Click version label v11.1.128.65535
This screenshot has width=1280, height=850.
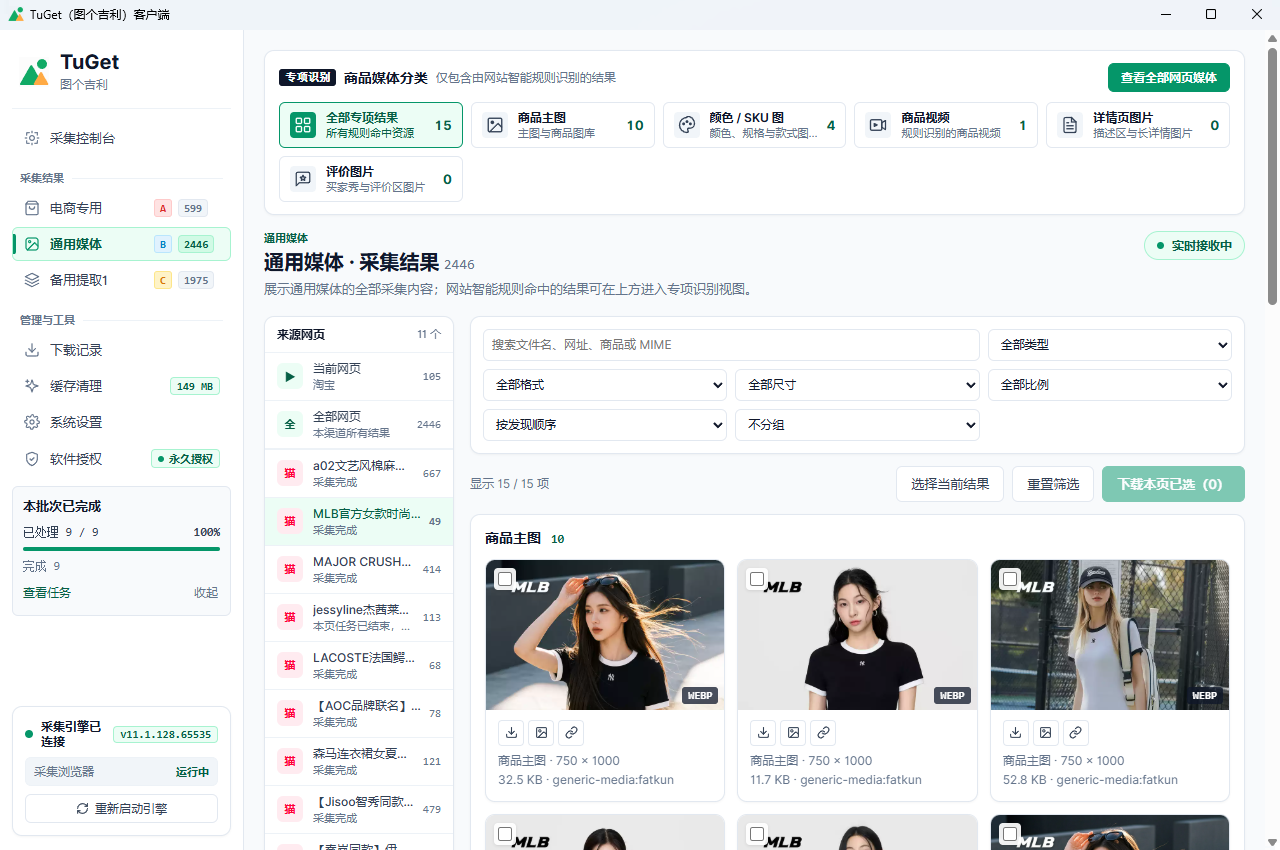coord(165,734)
